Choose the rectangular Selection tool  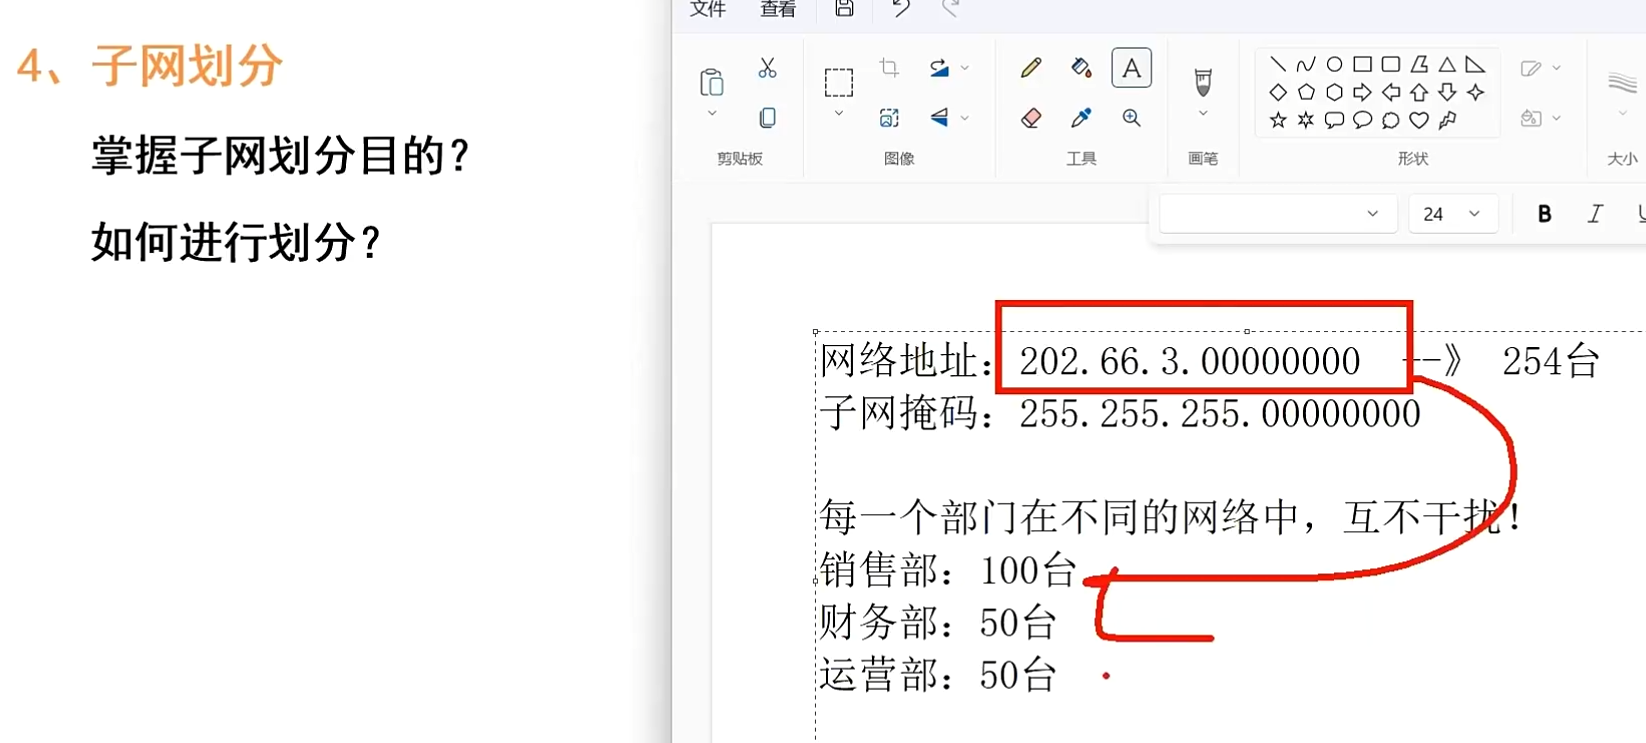click(x=839, y=82)
